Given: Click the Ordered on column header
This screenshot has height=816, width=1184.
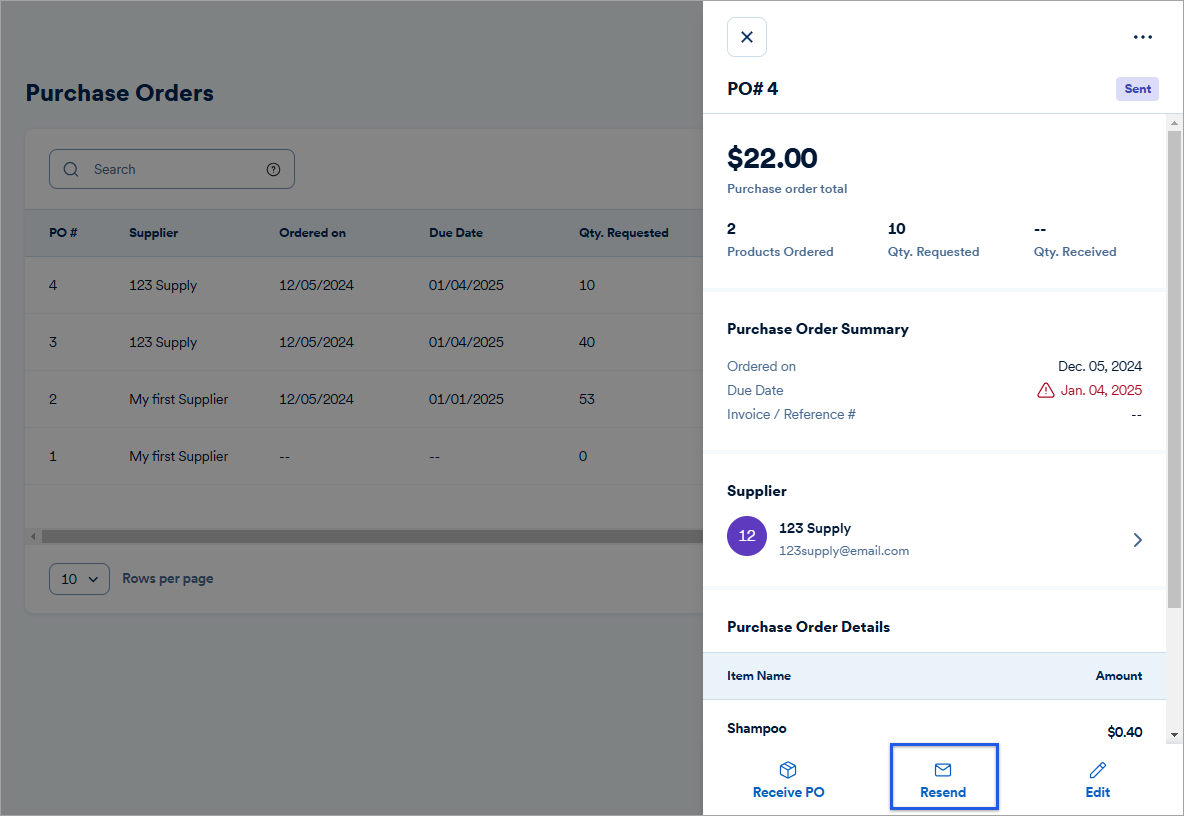Looking at the screenshot, I should click(313, 233).
